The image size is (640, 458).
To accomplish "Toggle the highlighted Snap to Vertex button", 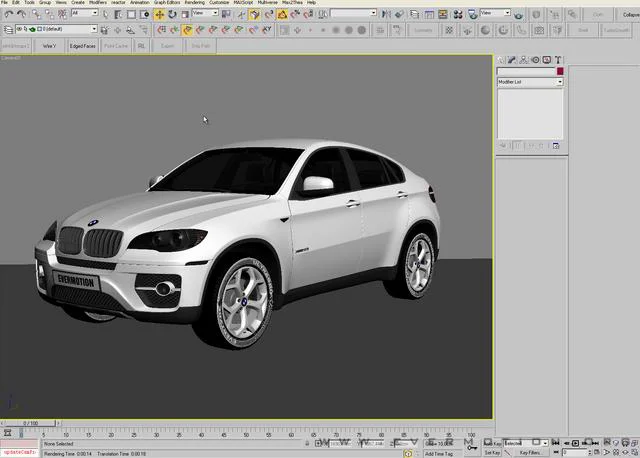I will click(187, 30).
